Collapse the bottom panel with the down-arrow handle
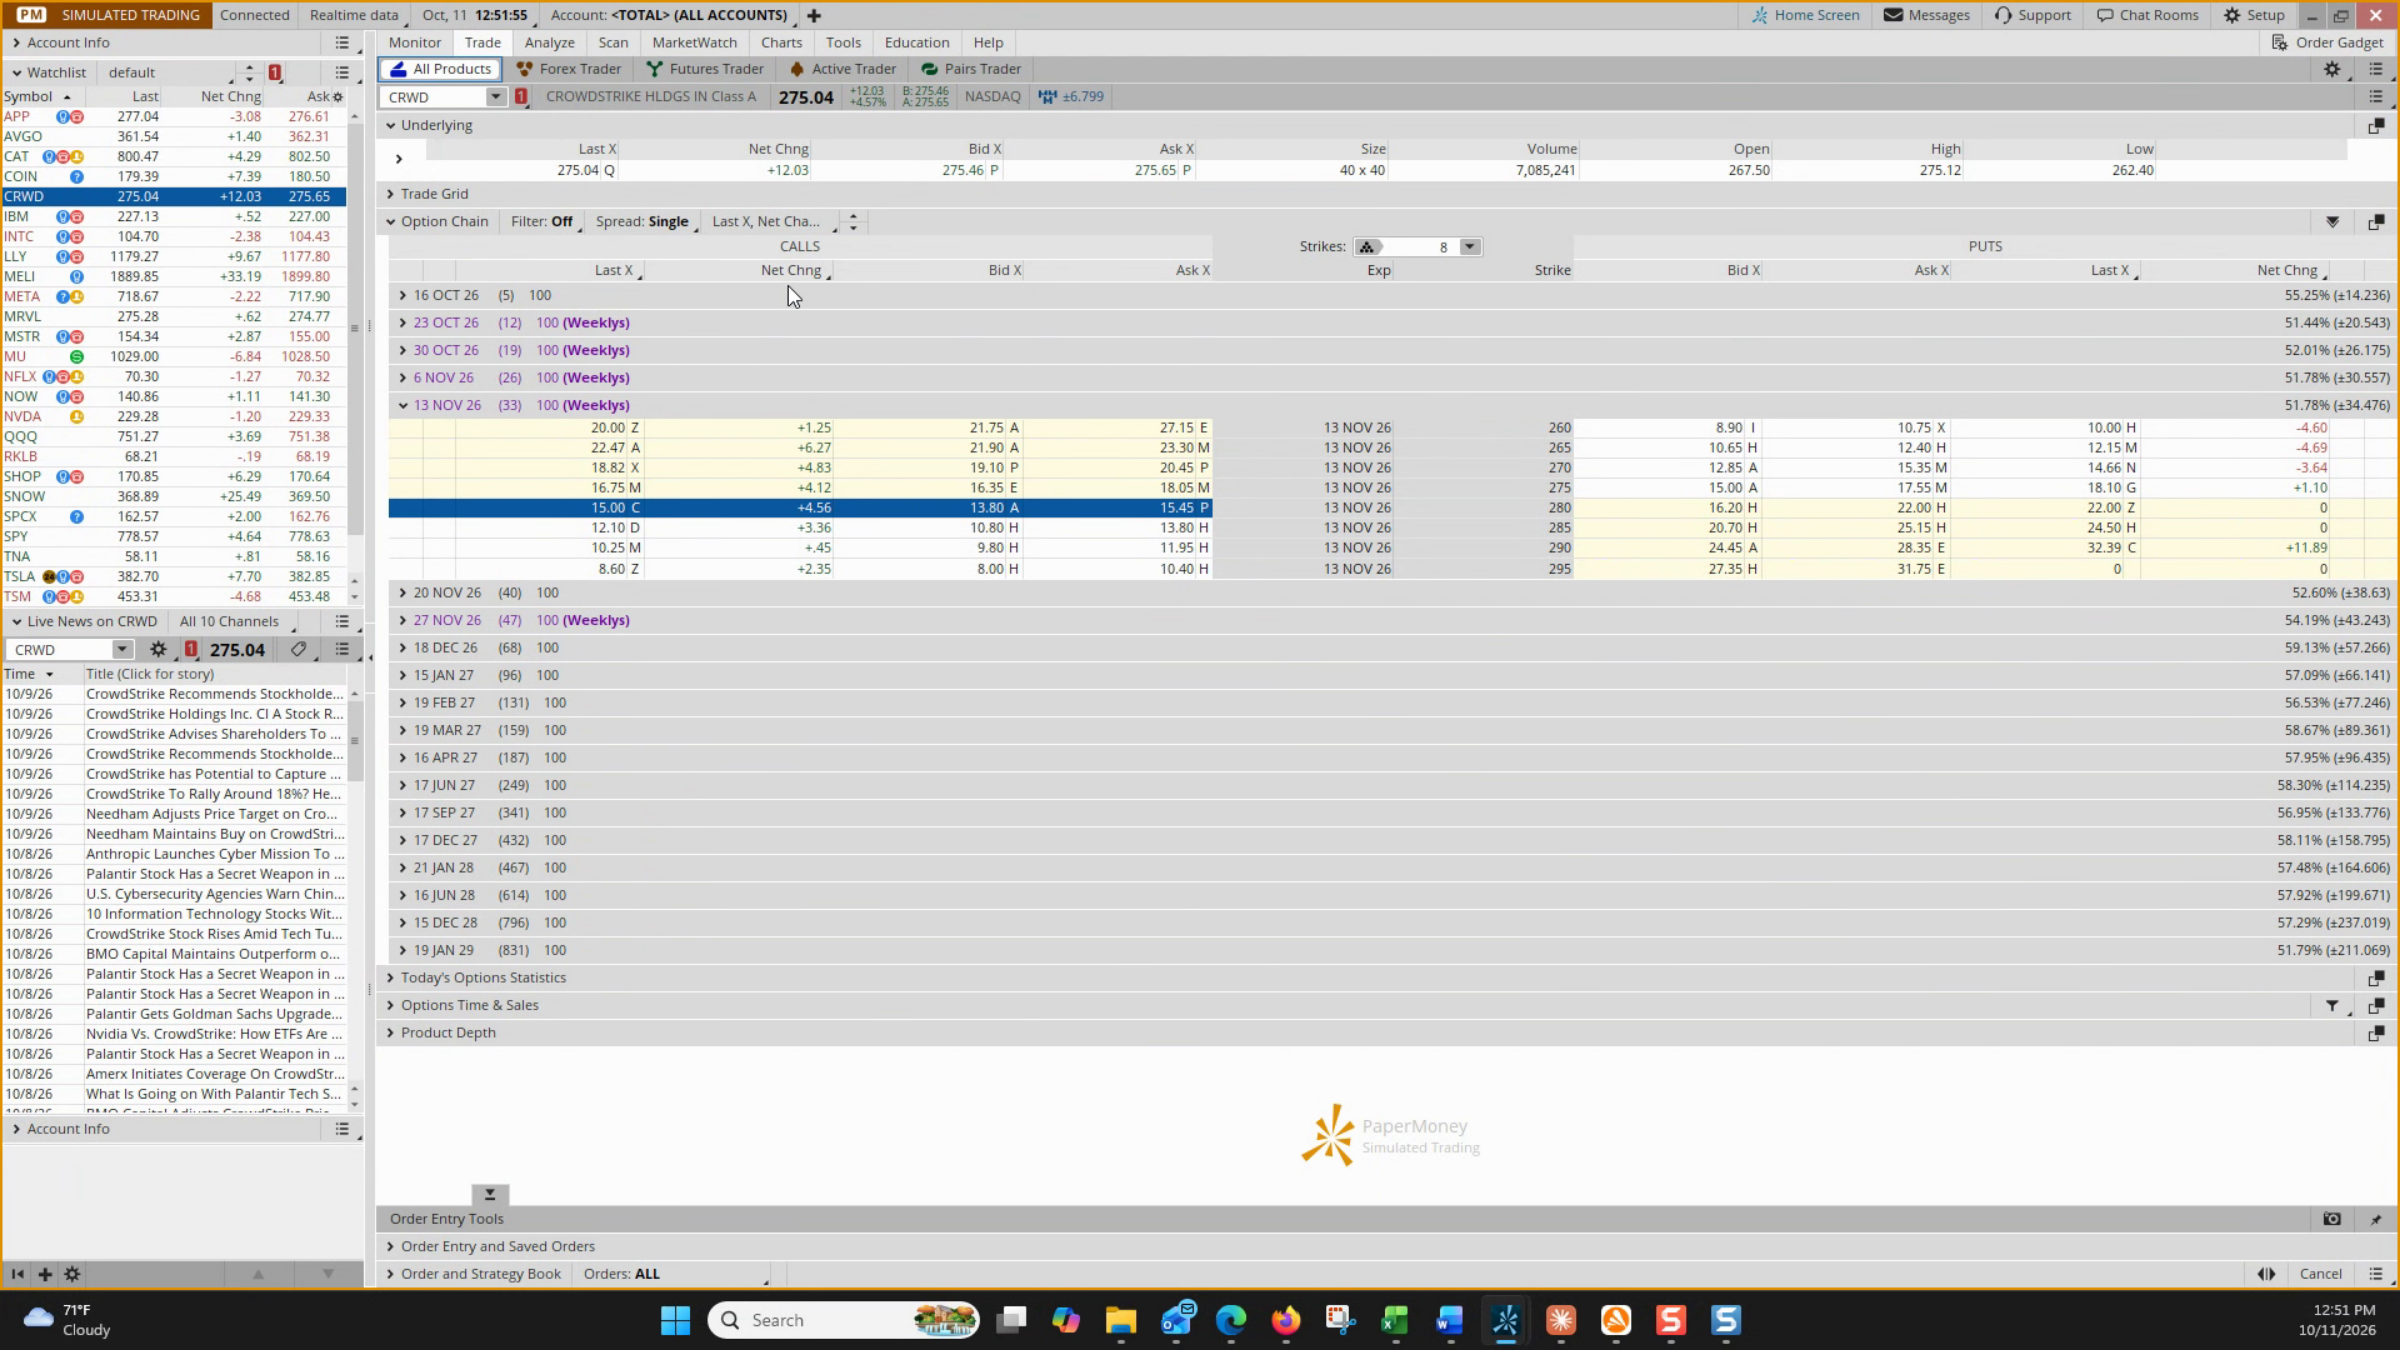Screen dimensions: 2400x1350 click(x=490, y=1194)
